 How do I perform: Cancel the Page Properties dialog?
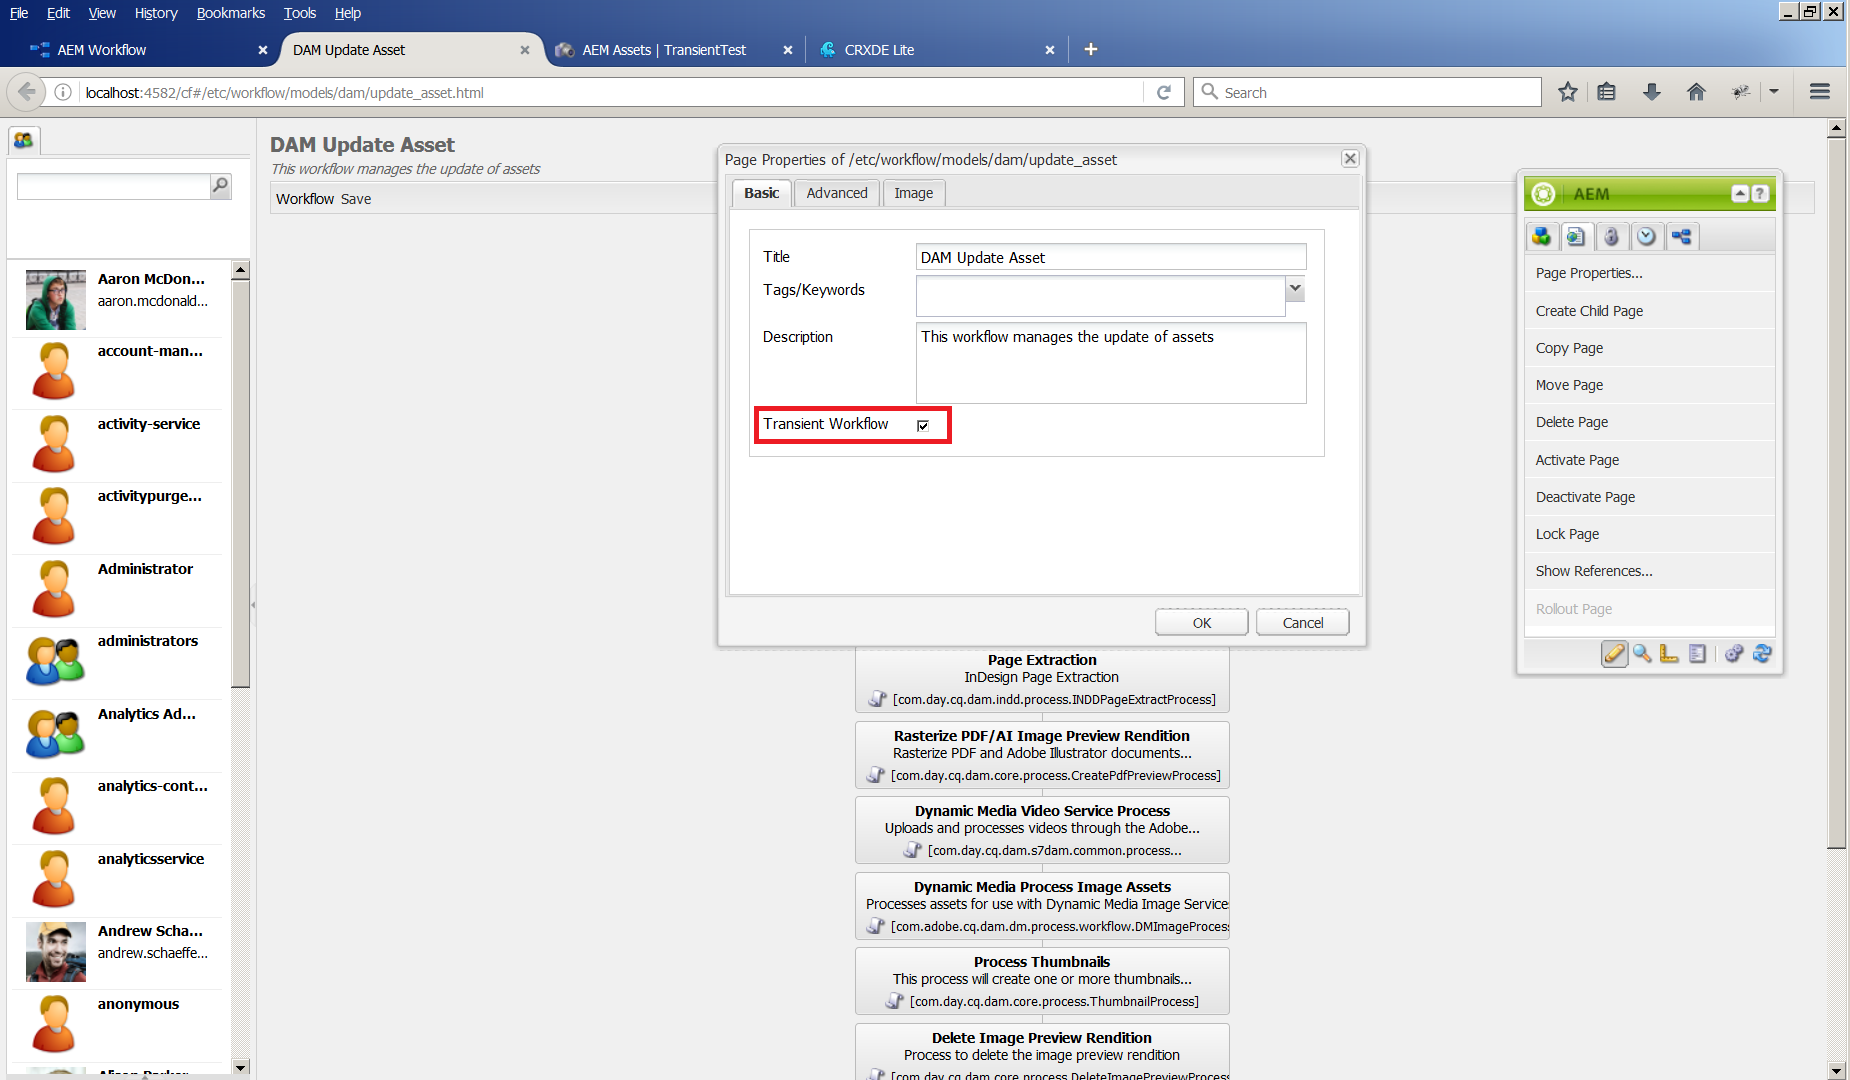click(1302, 623)
